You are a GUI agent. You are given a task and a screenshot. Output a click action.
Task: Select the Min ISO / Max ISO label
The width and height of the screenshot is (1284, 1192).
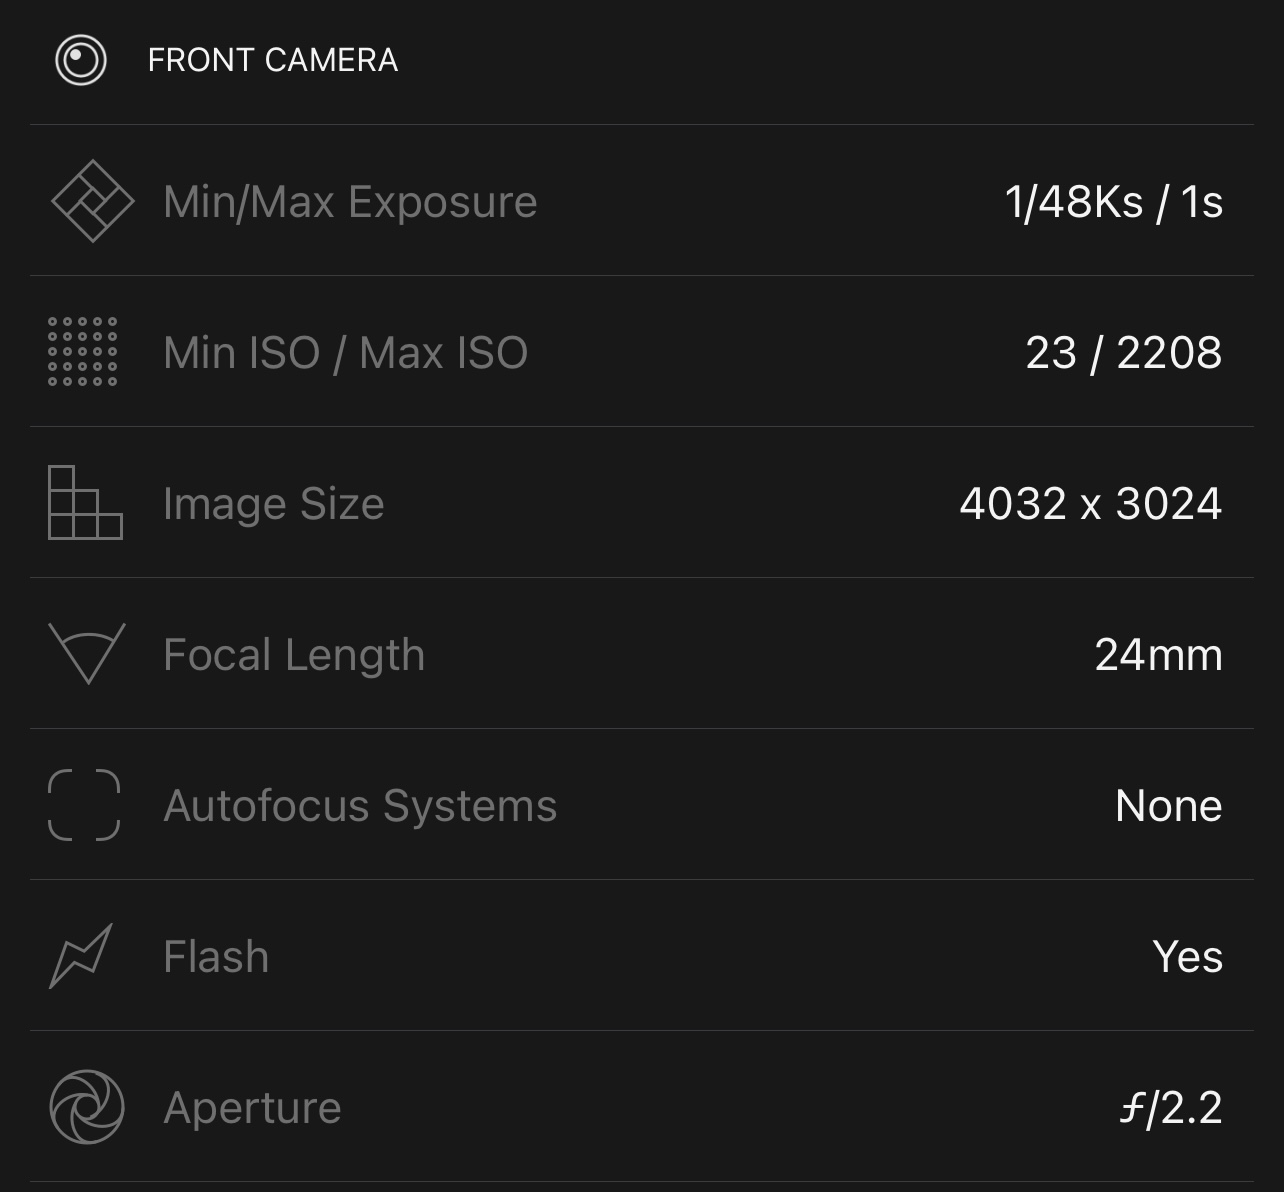345,353
